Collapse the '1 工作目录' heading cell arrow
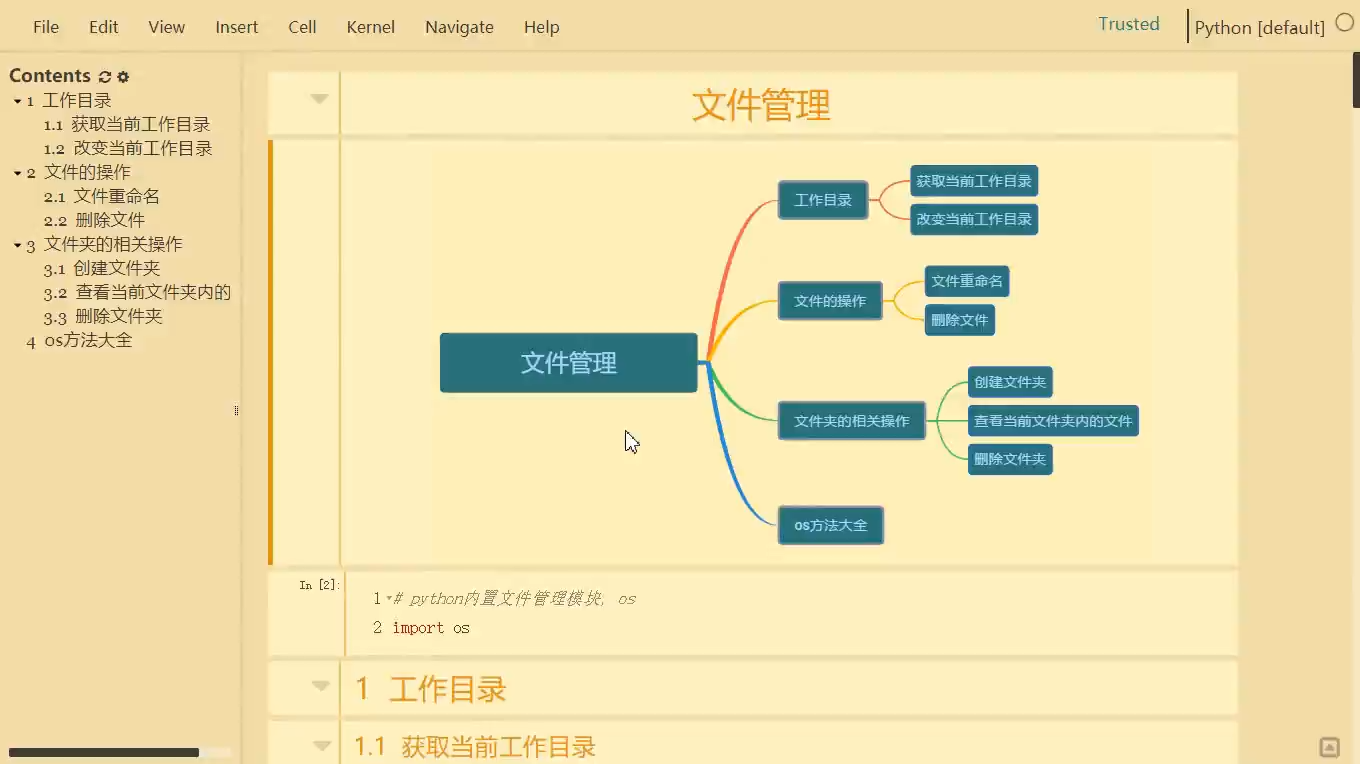1360x764 pixels. (x=320, y=686)
